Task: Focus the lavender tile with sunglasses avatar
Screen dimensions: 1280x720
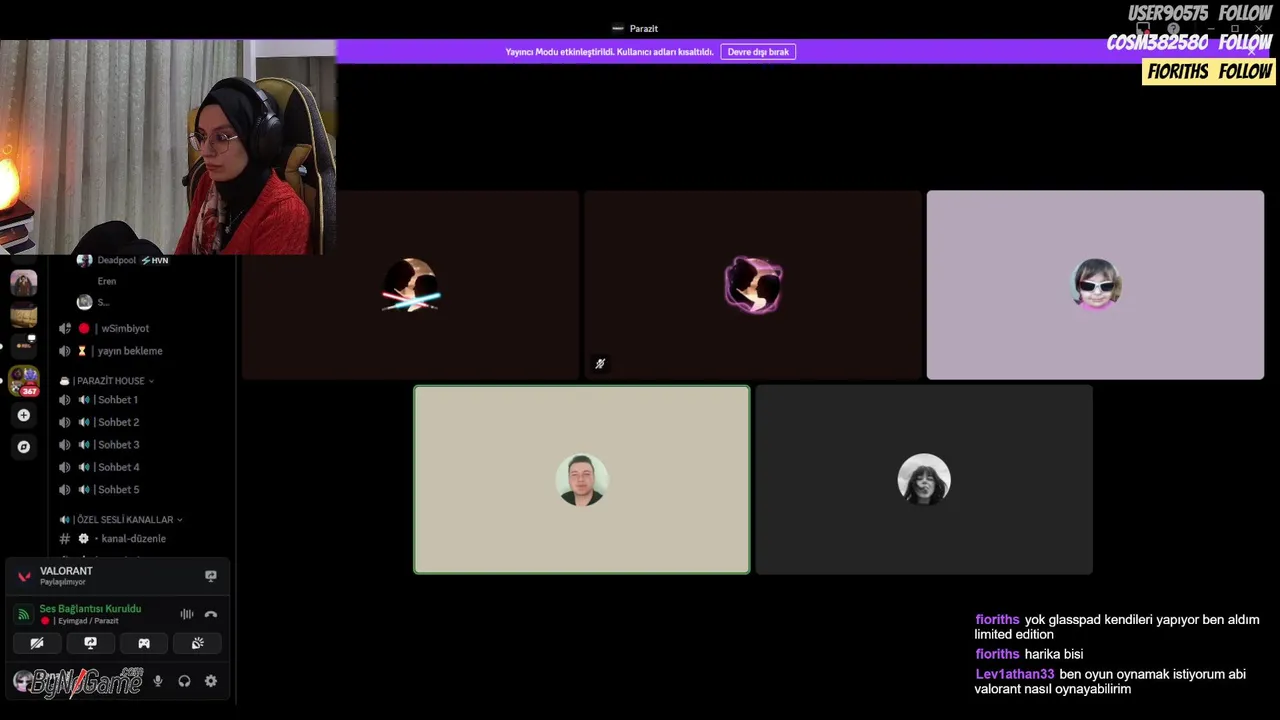Action: [x=1095, y=285]
